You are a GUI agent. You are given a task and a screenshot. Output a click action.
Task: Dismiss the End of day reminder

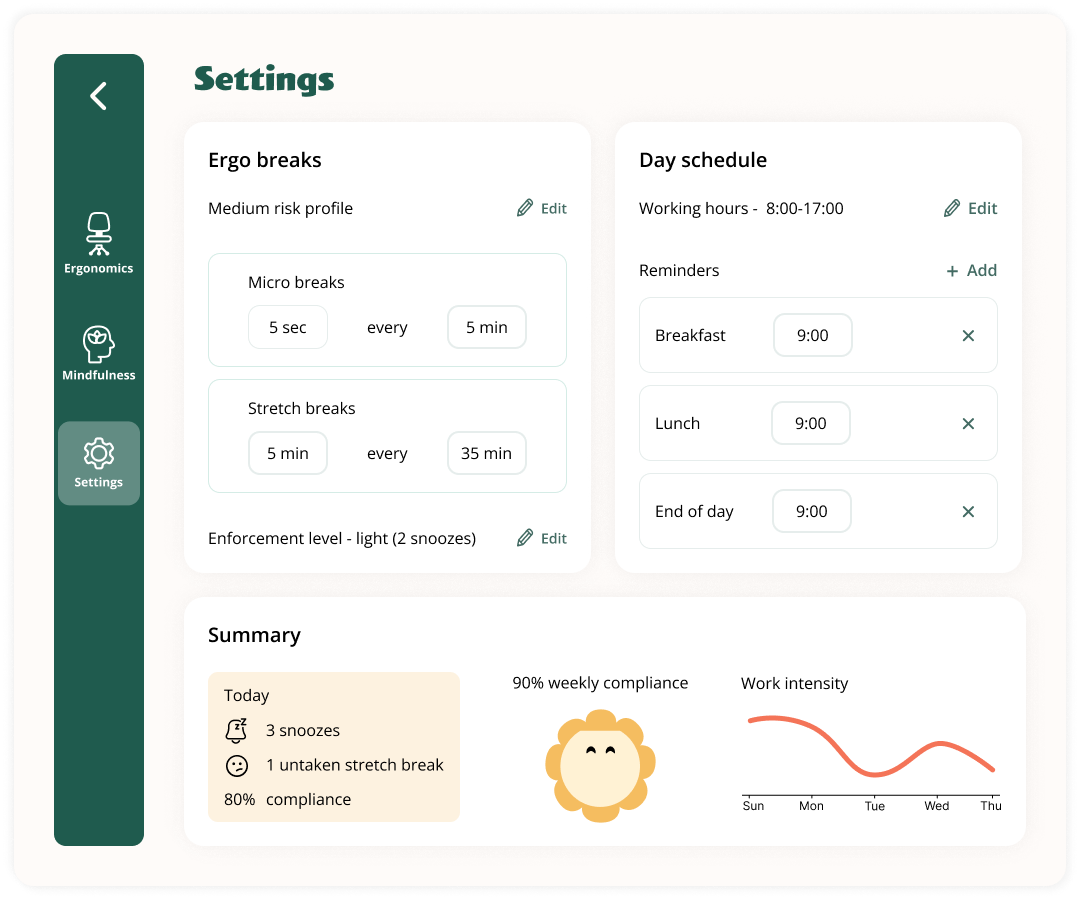[968, 511]
